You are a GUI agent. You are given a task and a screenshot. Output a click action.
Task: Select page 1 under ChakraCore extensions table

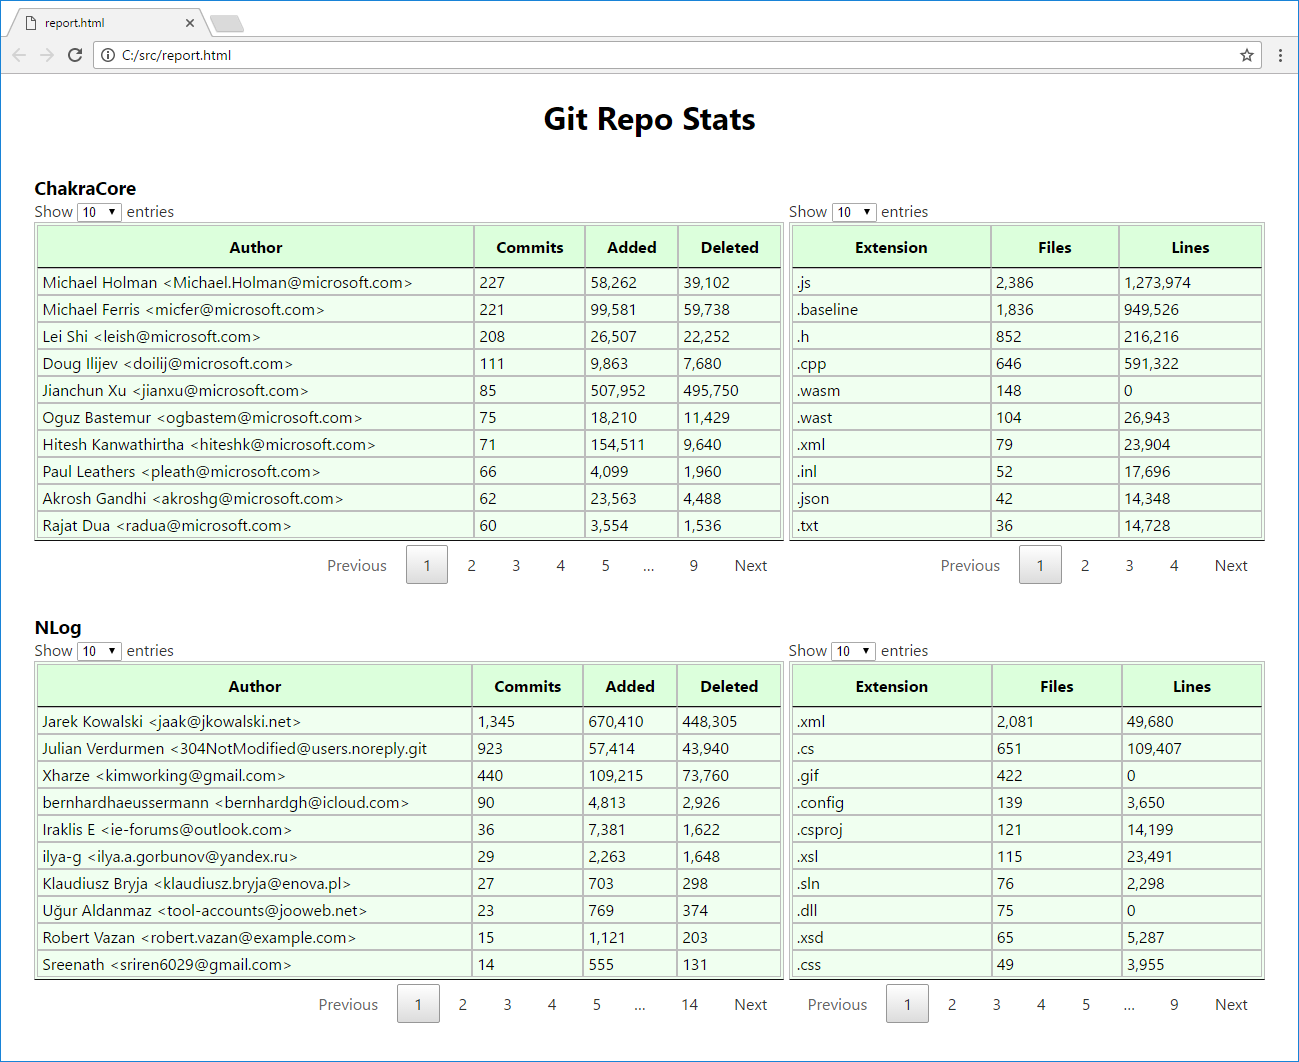coord(1040,565)
